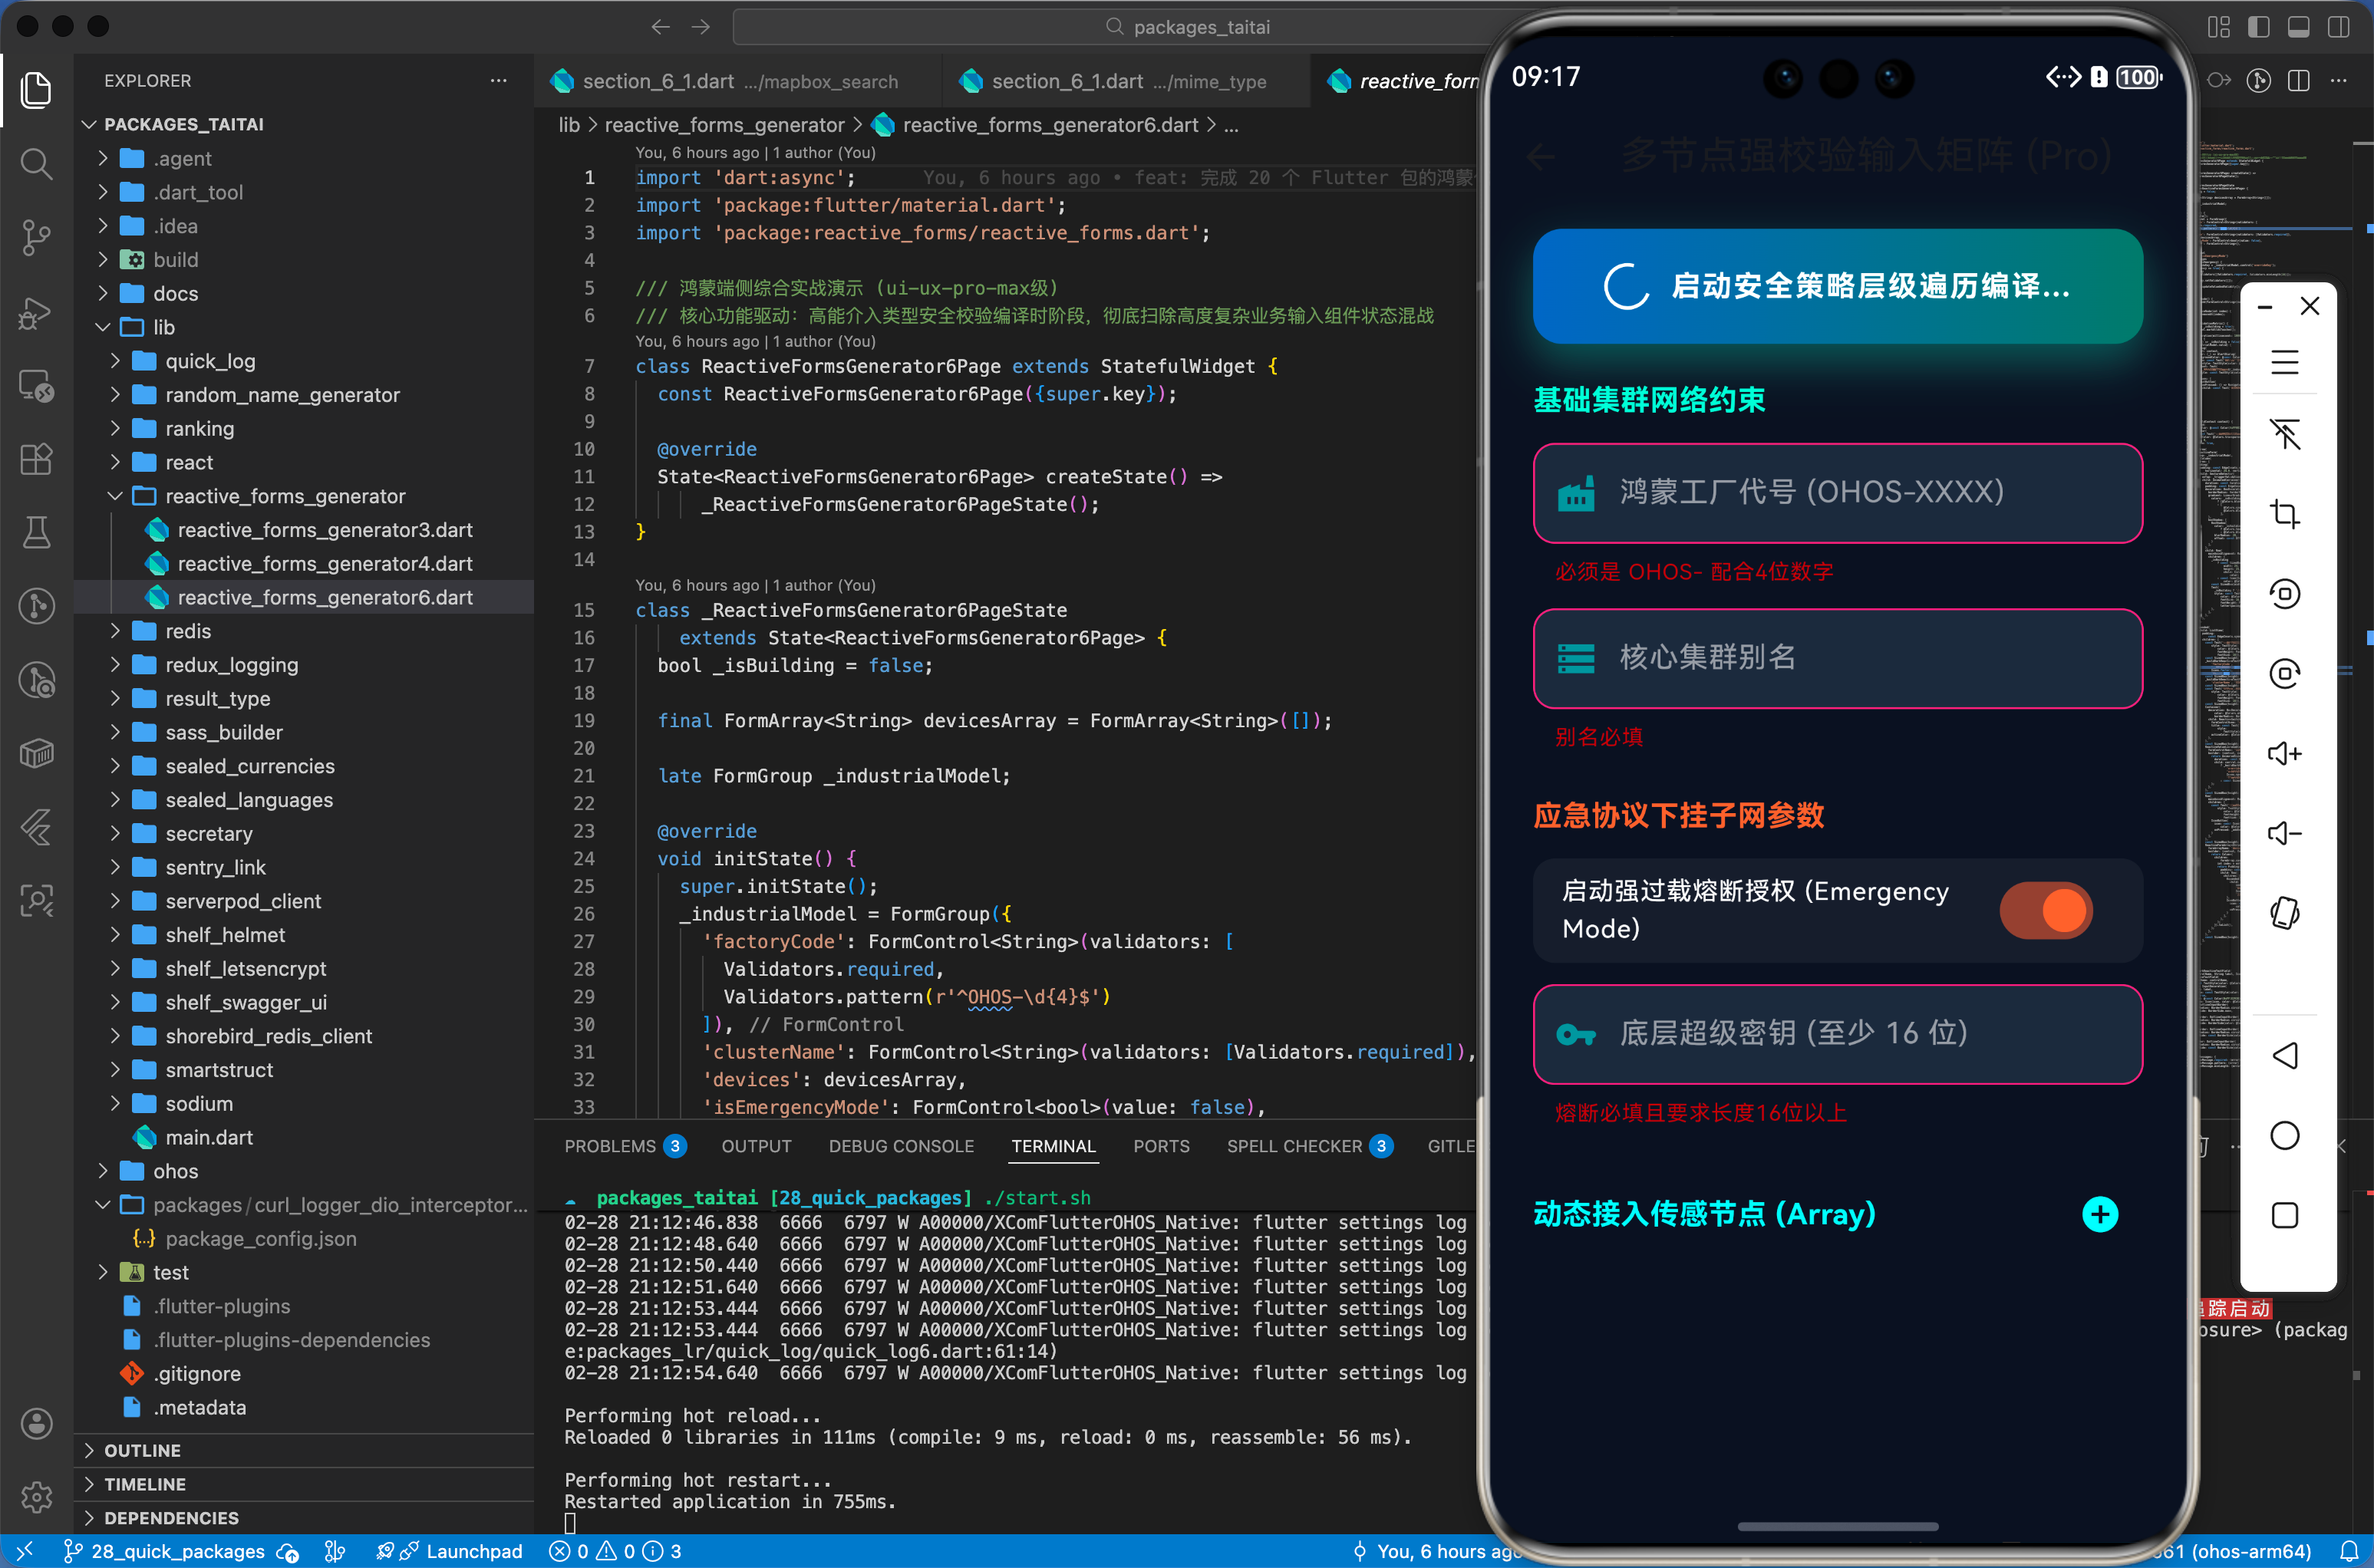Image resolution: width=2374 pixels, height=1568 pixels.
Task: Expand the redis folder
Action: click(188, 631)
